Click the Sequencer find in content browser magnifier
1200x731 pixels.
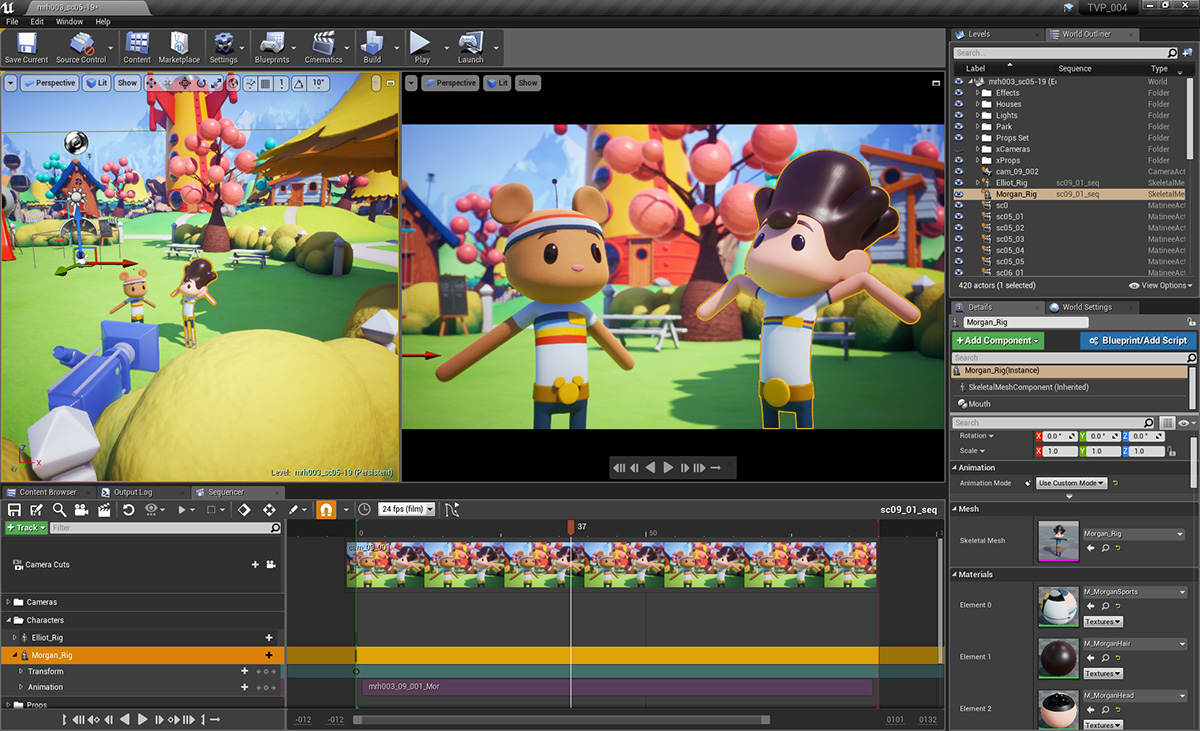pyautogui.click(x=60, y=510)
